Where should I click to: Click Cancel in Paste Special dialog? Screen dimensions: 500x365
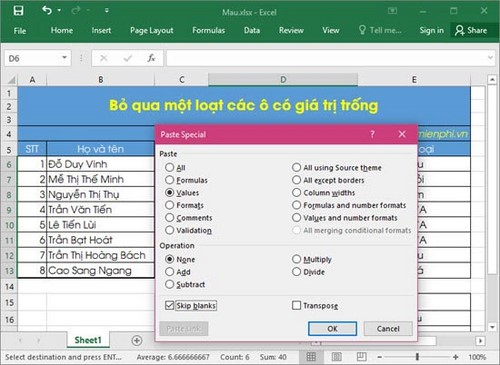tap(388, 329)
